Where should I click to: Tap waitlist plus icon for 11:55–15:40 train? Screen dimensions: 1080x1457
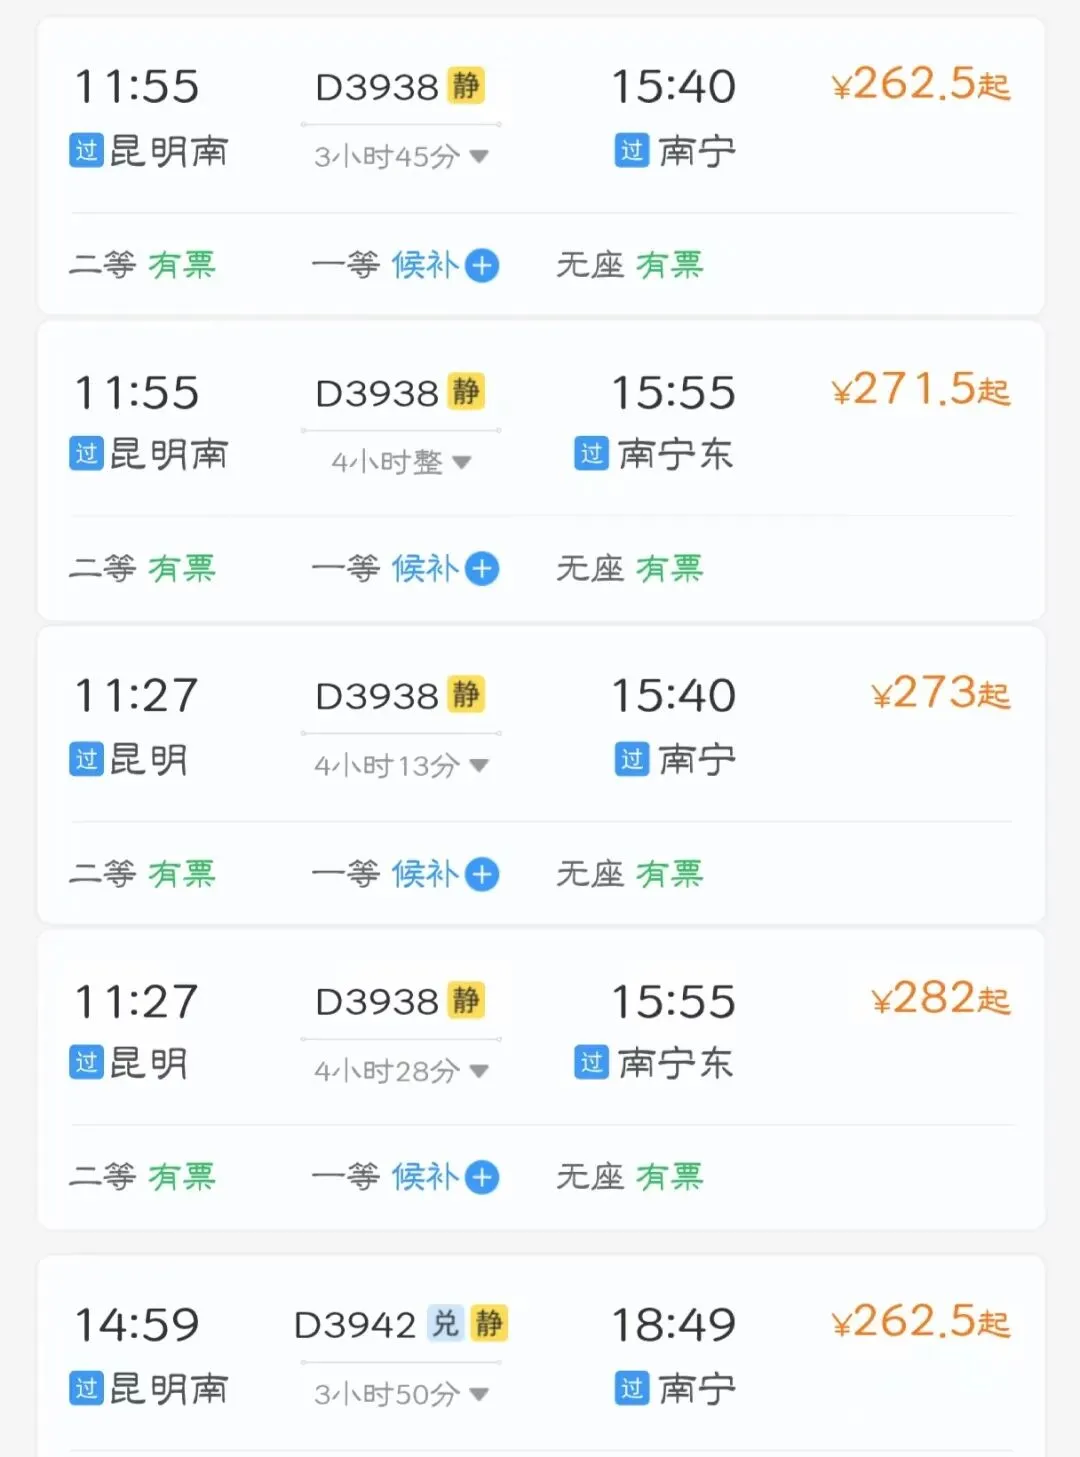[x=482, y=266]
